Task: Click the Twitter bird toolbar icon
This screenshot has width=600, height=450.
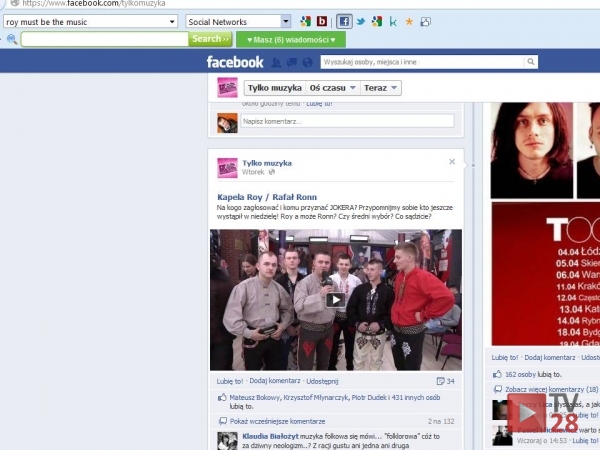Action: (361, 21)
